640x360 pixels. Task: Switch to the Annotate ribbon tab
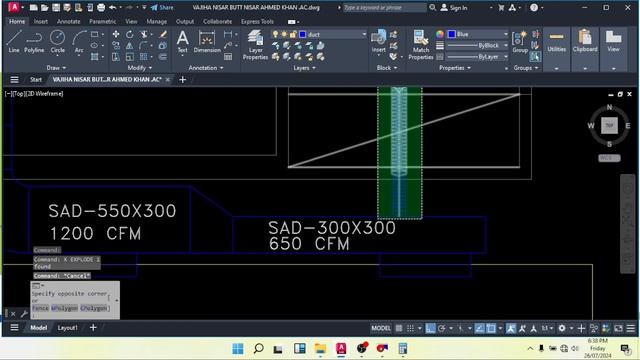click(68, 21)
